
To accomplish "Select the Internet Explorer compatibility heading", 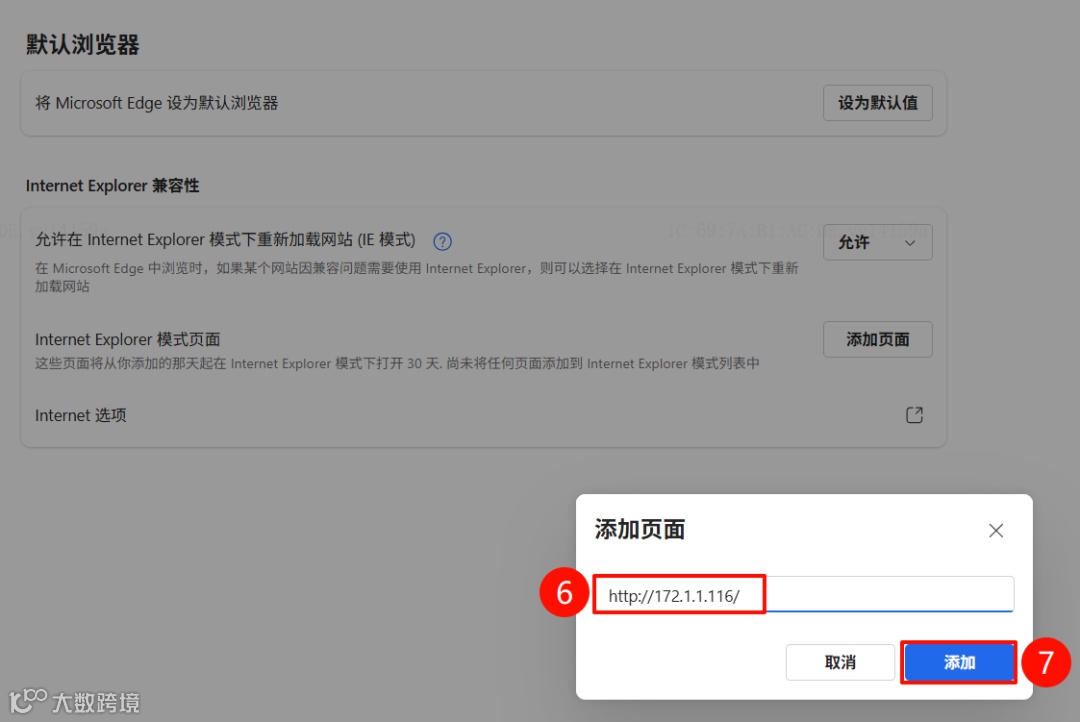I will coord(112,186).
